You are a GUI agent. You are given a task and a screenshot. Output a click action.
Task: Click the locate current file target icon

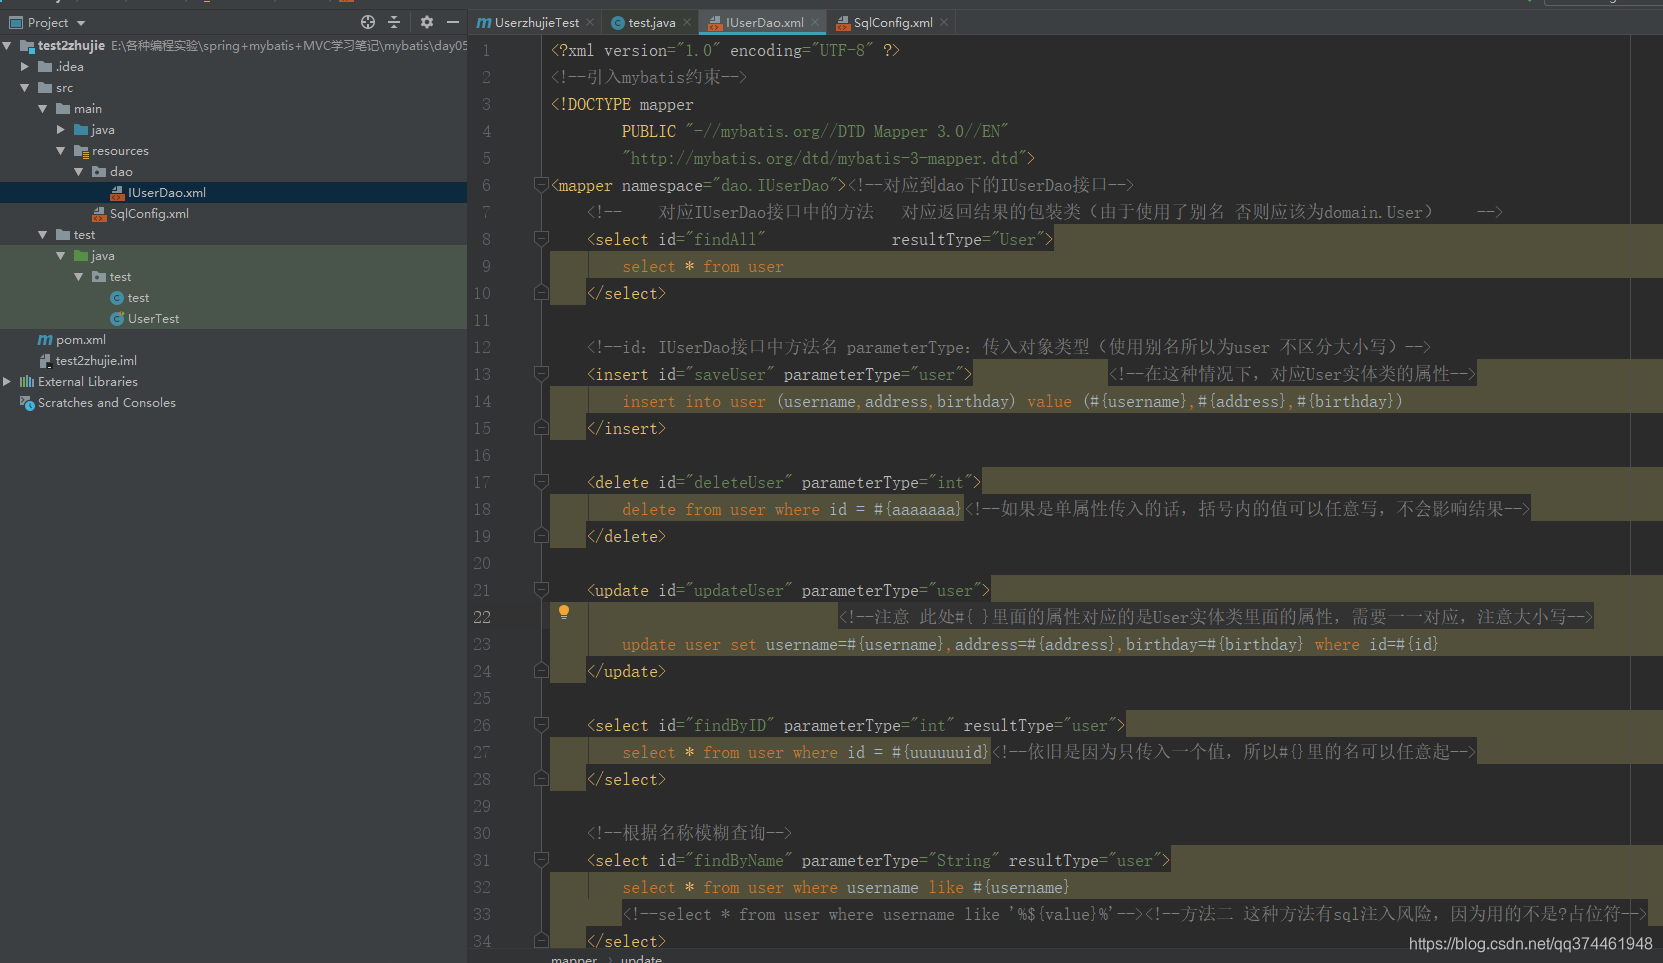[x=368, y=22]
